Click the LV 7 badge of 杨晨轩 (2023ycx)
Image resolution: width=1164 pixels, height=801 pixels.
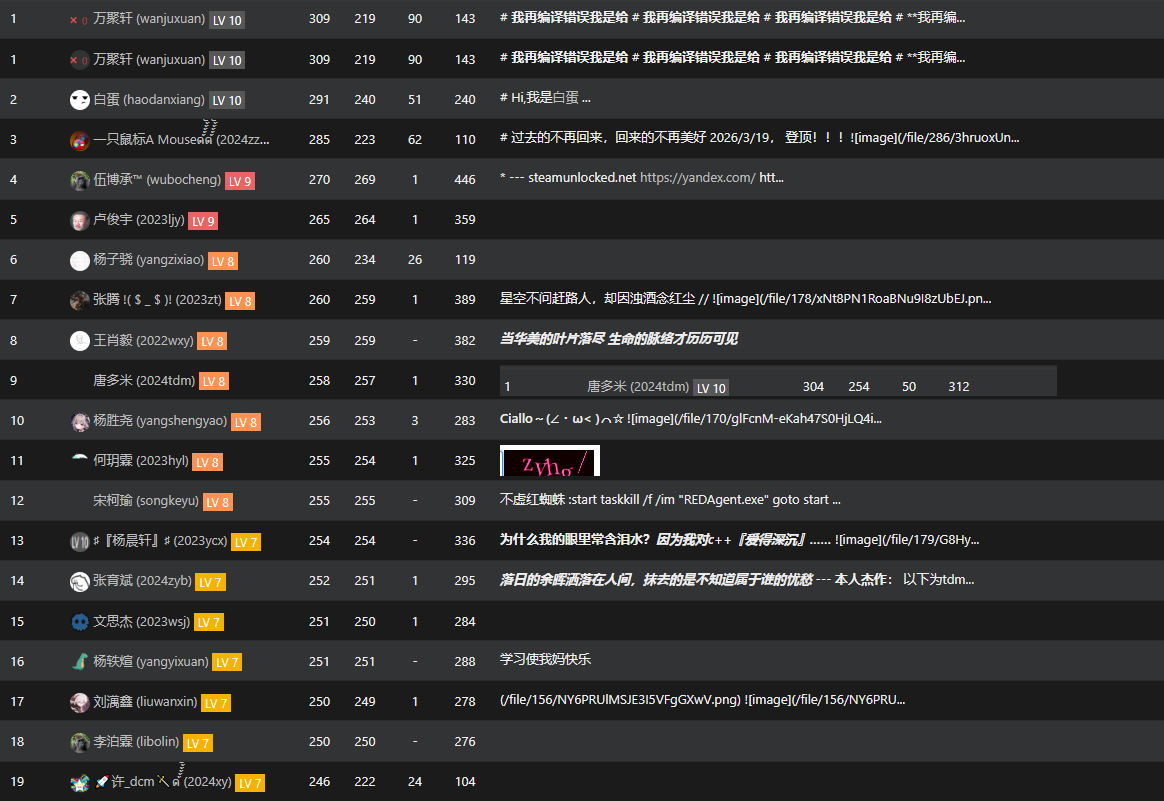246,542
